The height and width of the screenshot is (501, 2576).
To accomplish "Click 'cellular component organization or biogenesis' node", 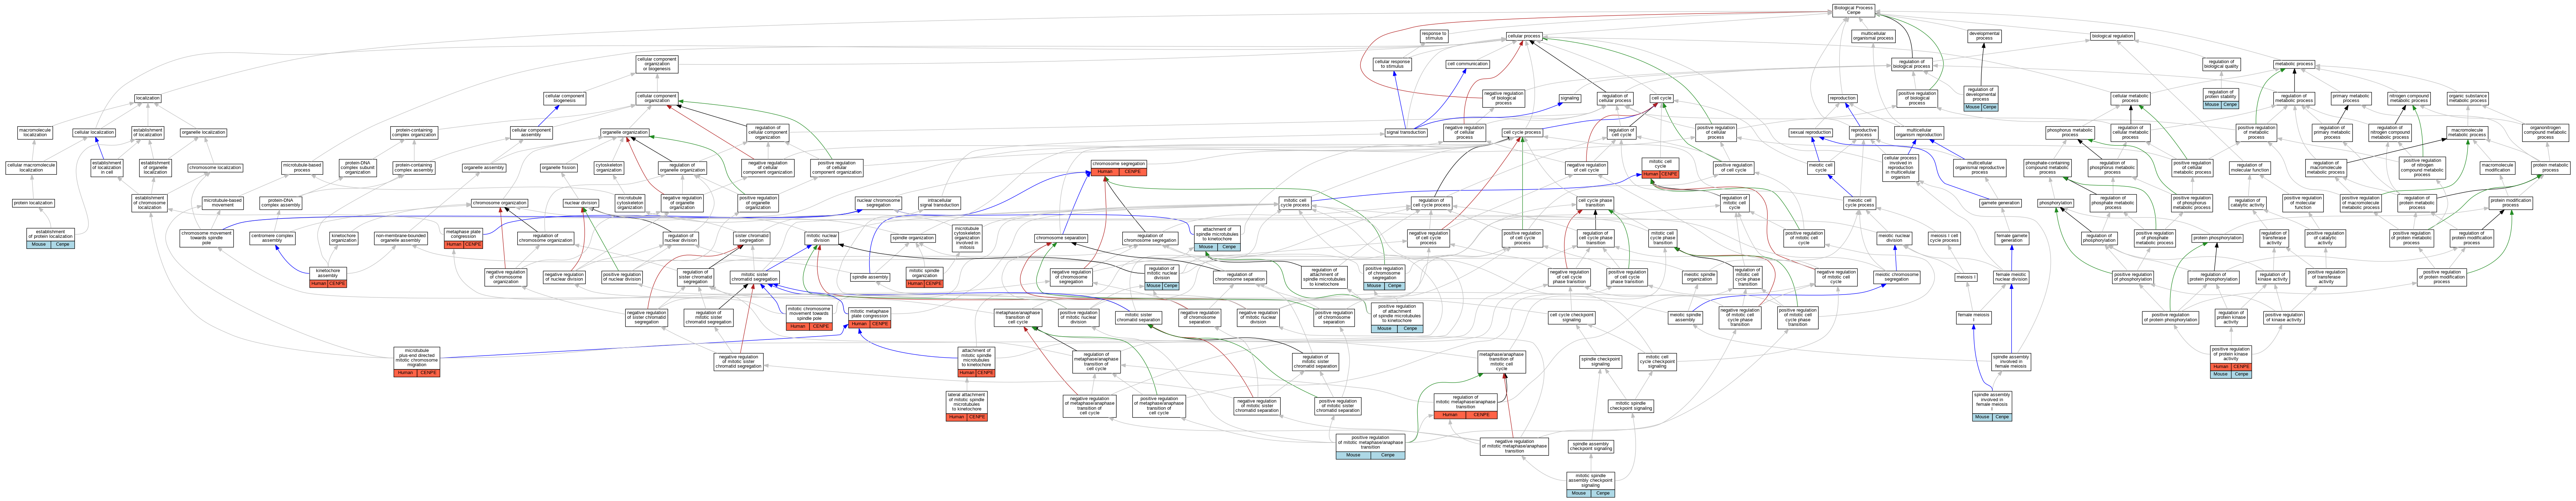I will pos(657,64).
